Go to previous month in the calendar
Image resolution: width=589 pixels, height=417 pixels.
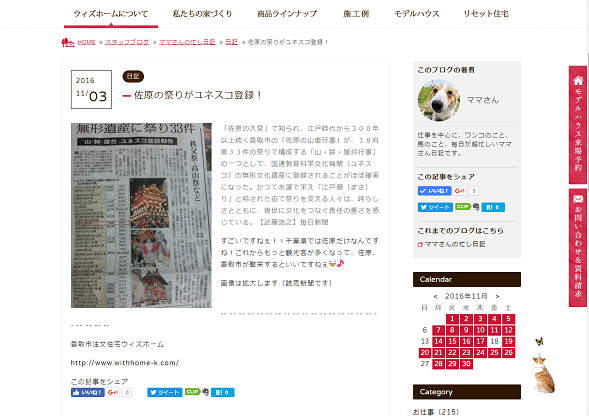435,296
